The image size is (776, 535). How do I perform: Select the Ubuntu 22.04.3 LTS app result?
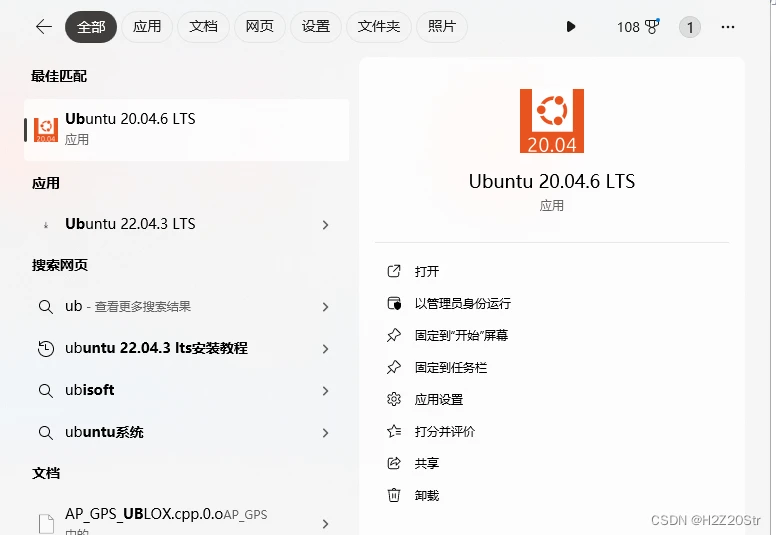187,224
